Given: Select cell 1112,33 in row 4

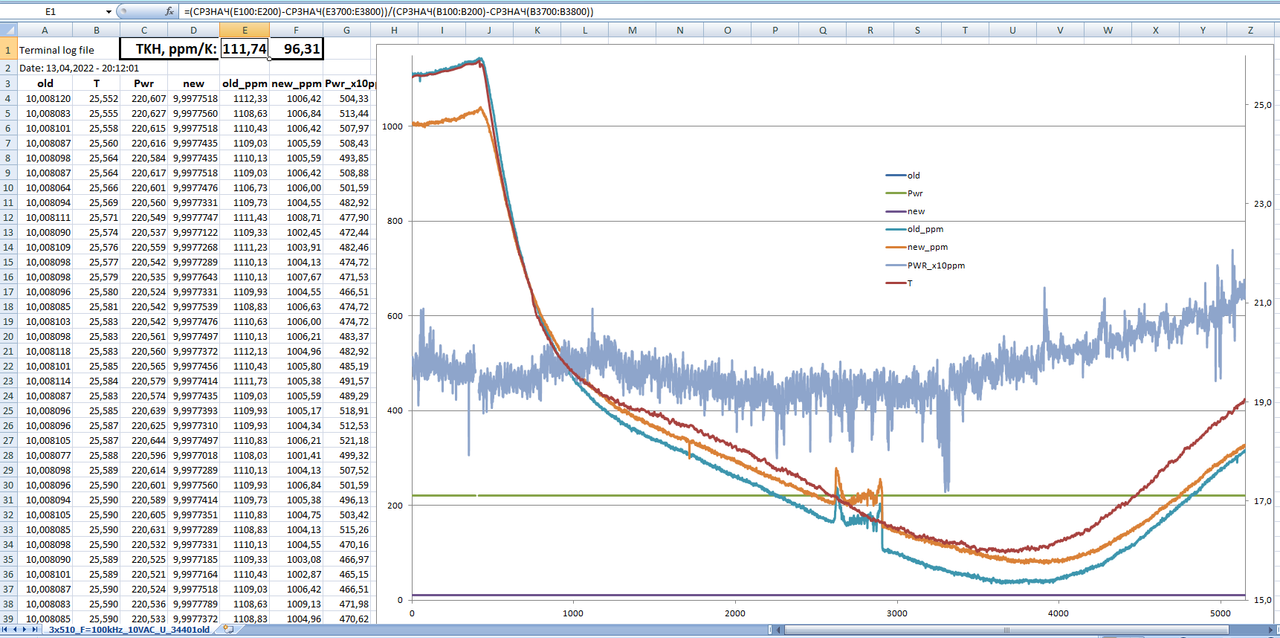Looking at the screenshot, I should (x=245, y=98).
